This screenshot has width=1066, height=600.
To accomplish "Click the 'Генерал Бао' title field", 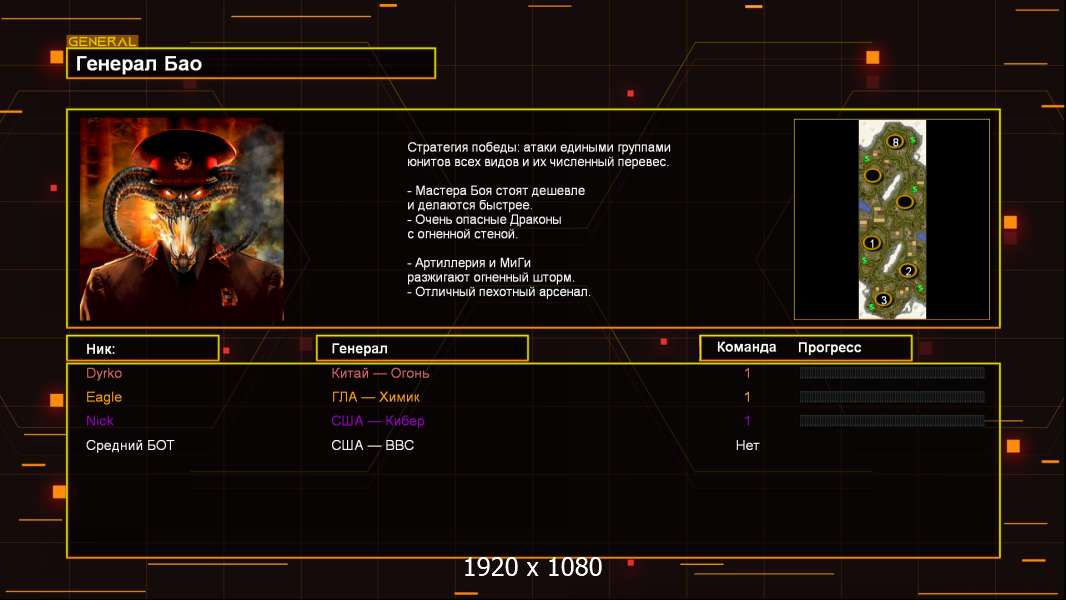I will click(x=251, y=63).
